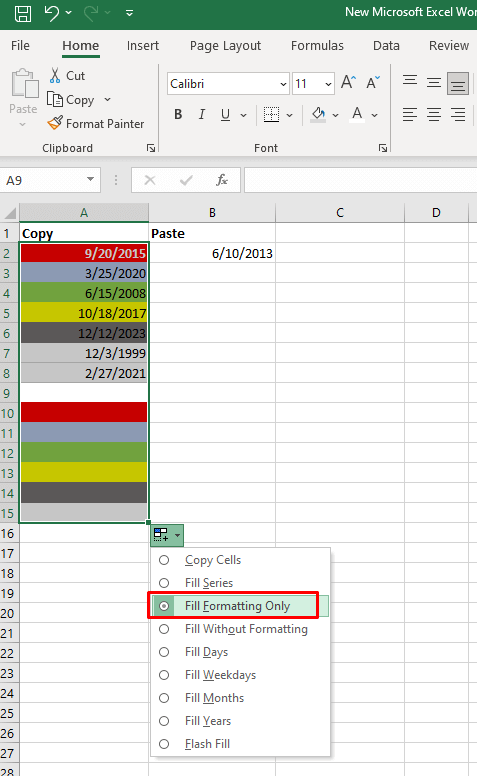Select column C header
The image size is (477, 776).
tap(339, 213)
